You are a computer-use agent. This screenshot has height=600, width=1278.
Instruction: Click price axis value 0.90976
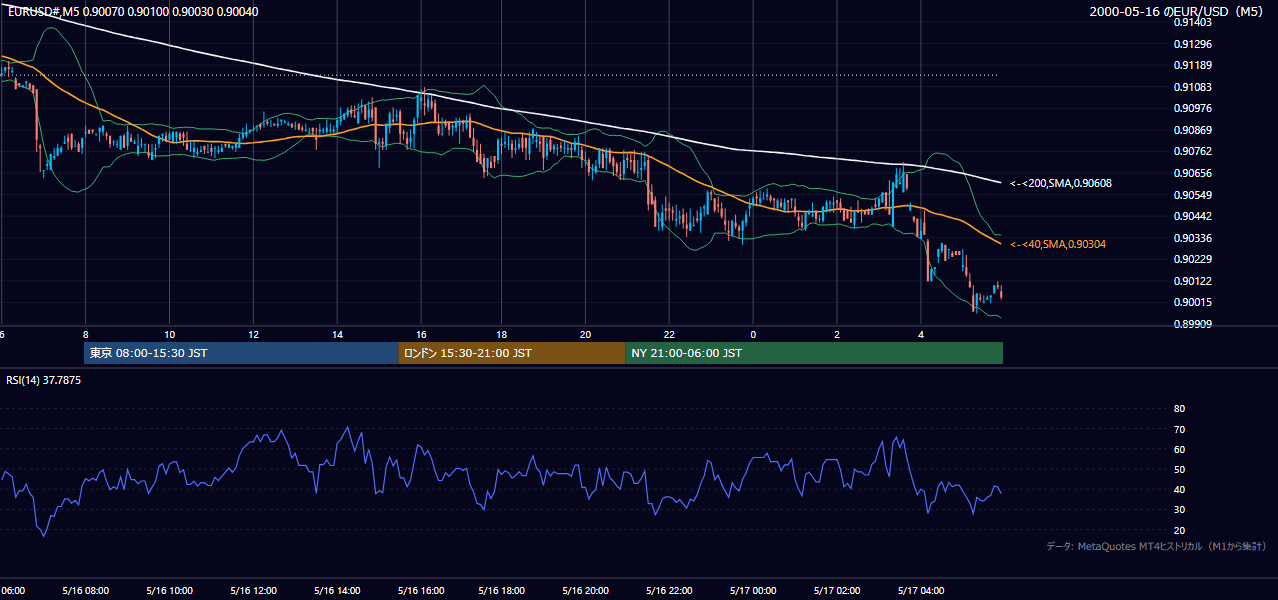click(x=1194, y=108)
